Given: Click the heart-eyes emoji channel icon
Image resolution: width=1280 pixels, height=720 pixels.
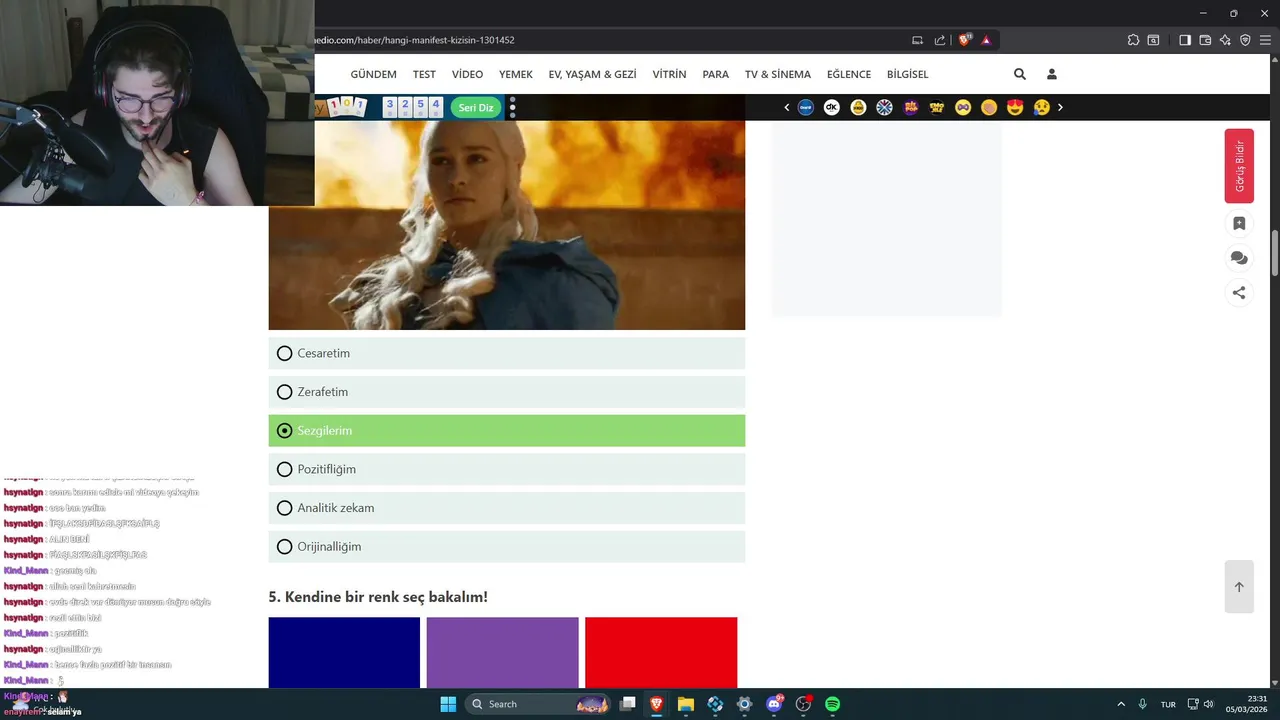Looking at the screenshot, I should (x=1015, y=107).
